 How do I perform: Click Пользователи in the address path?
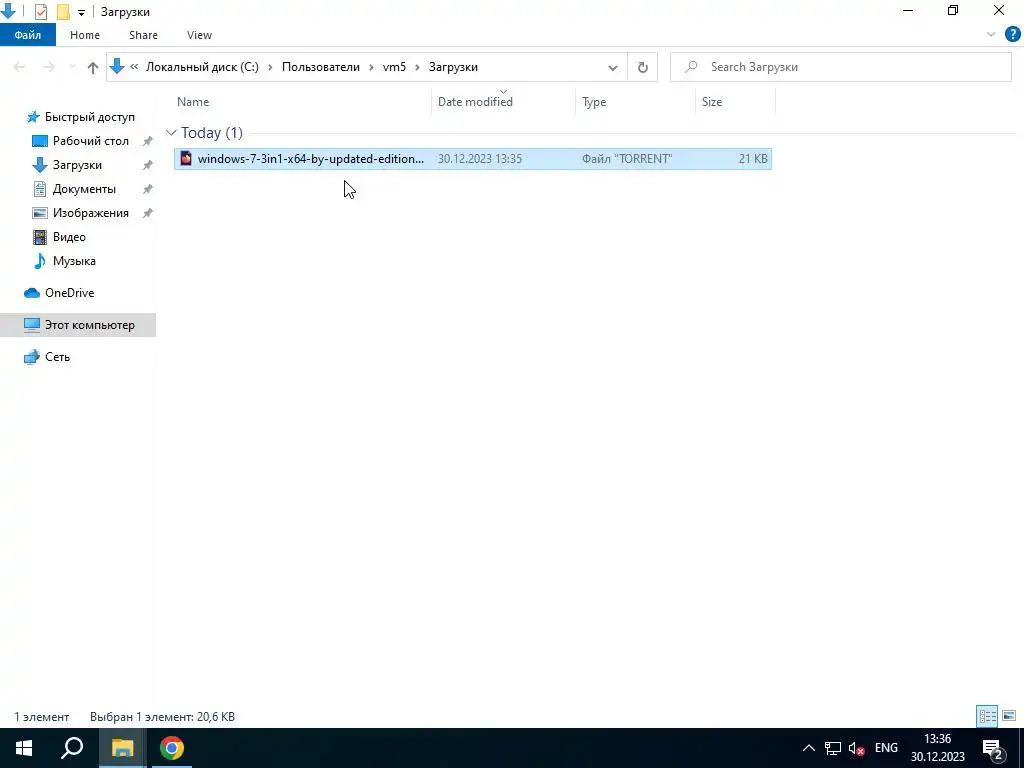pyautogui.click(x=321, y=67)
